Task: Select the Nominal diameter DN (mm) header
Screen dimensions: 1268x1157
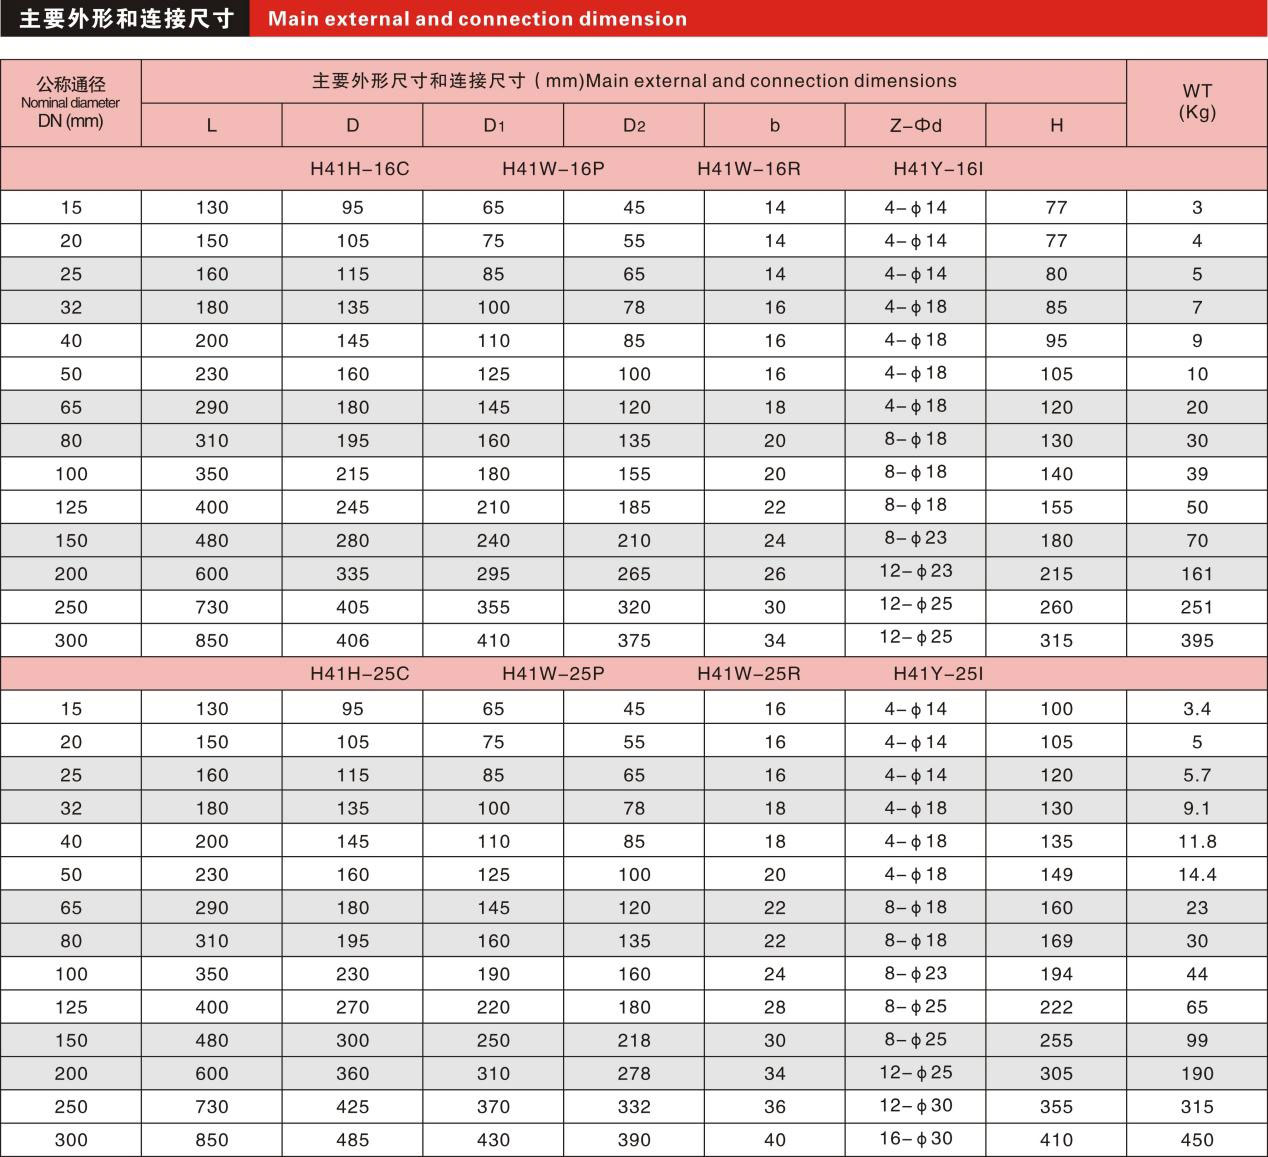Action: (70, 103)
